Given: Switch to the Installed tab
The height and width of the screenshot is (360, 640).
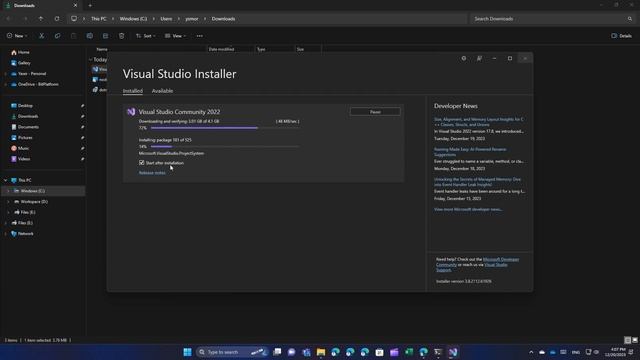Looking at the screenshot, I should click(x=133, y=91).
